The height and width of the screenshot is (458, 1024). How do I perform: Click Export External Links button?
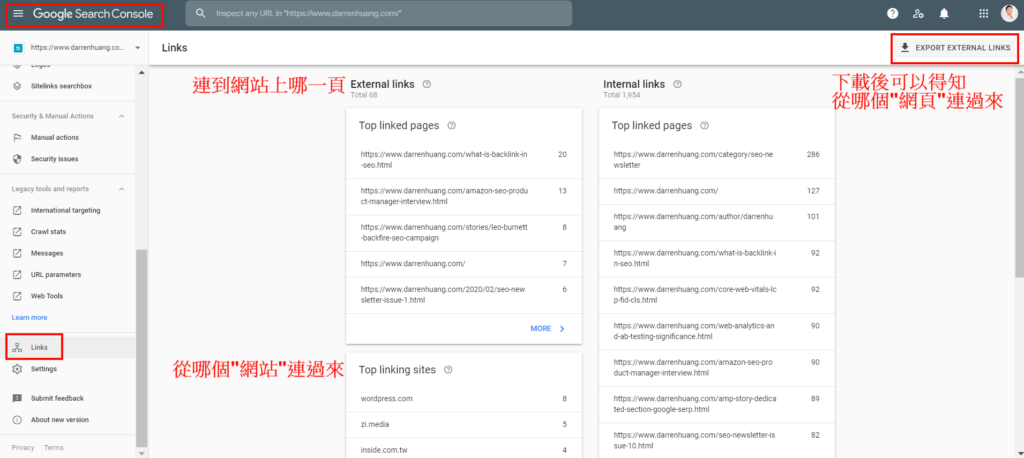pyautogui.click(x=955, y=48)
